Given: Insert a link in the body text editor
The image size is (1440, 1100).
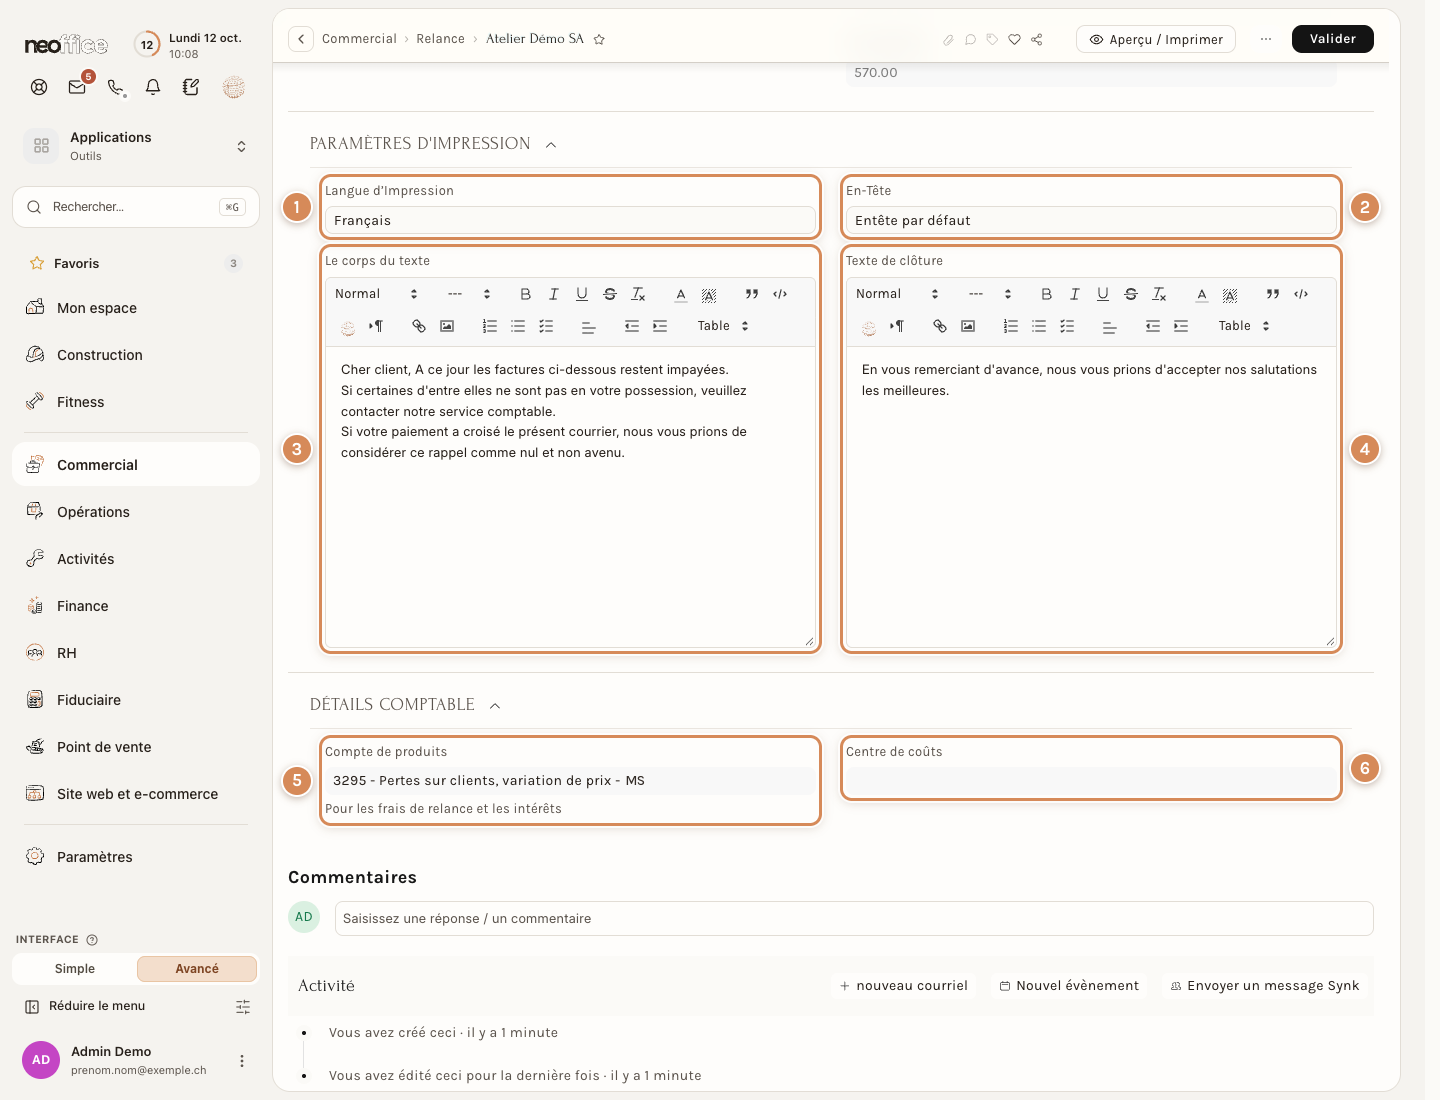Looking at the screenshot, I should click(x=419, y=326).
